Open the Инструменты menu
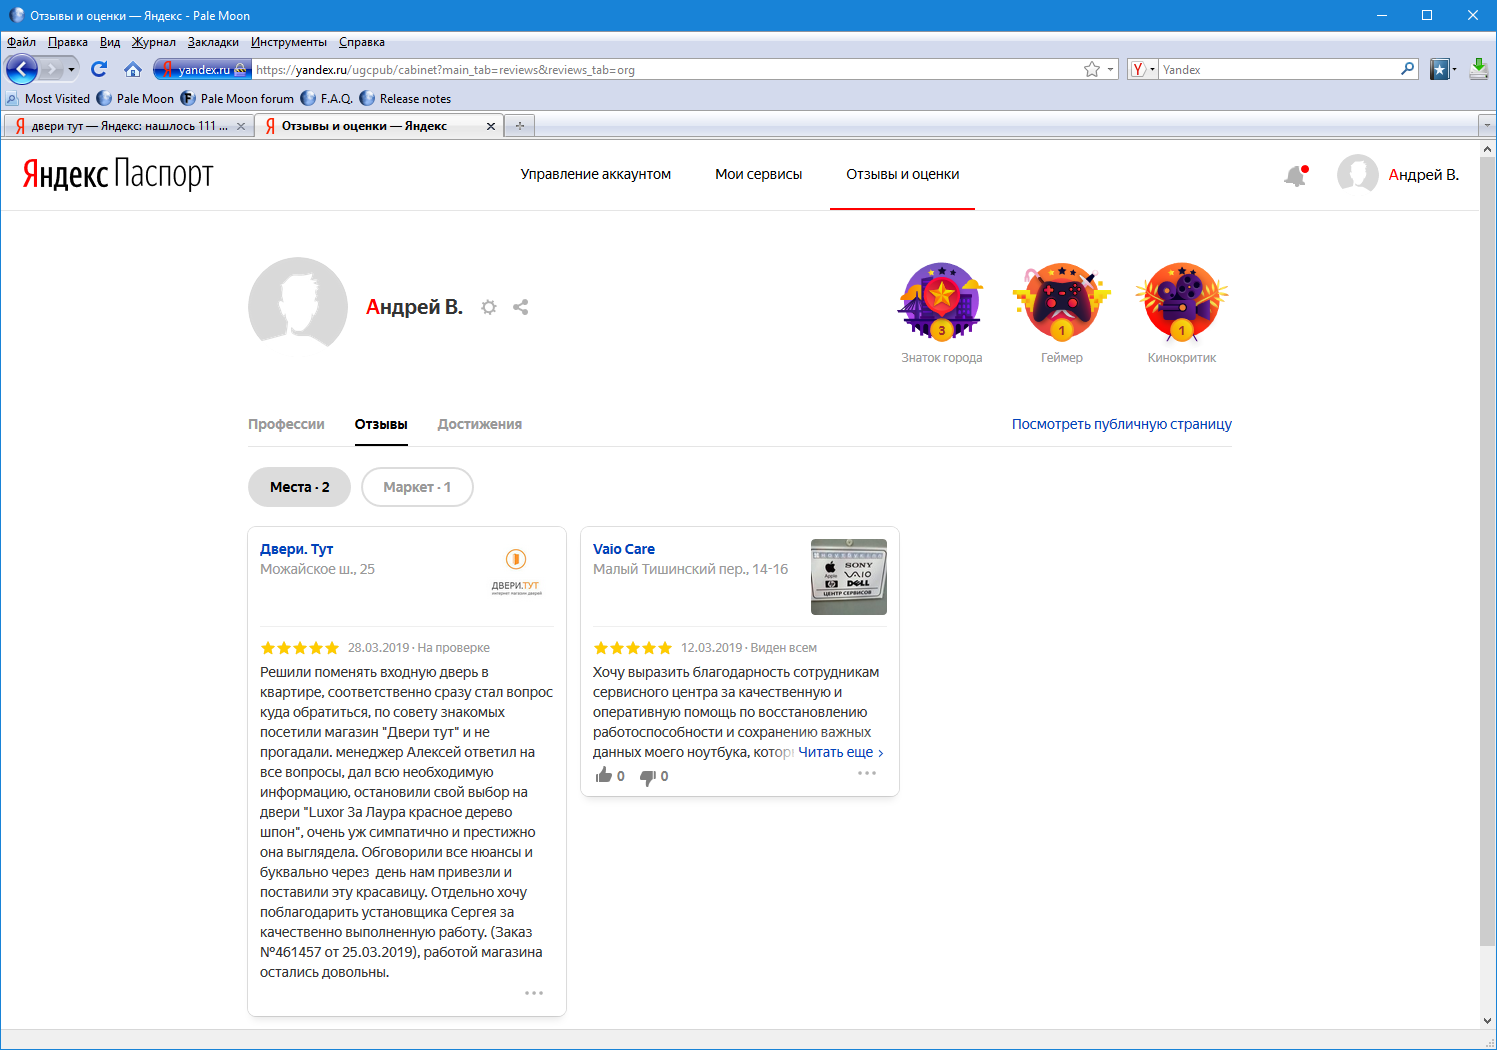The image size is (1497, 1050). pos(289,42)
